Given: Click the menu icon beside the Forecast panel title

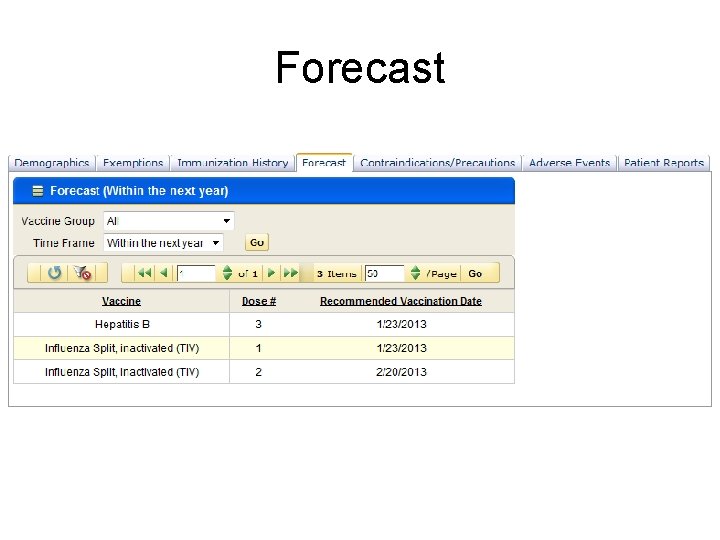Looking at the screenshot, I should [38, 191].
